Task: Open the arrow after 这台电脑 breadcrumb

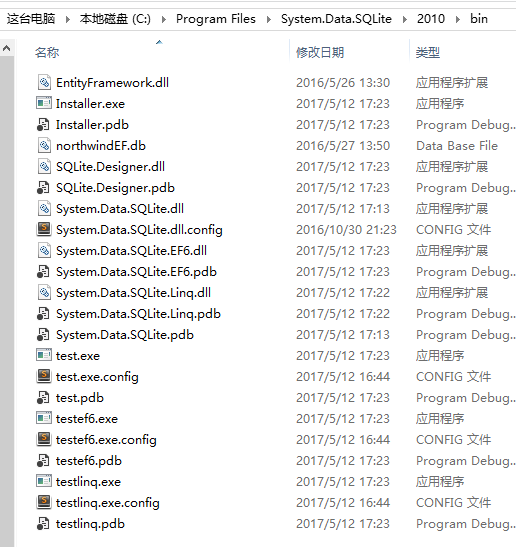Action: 68,19
